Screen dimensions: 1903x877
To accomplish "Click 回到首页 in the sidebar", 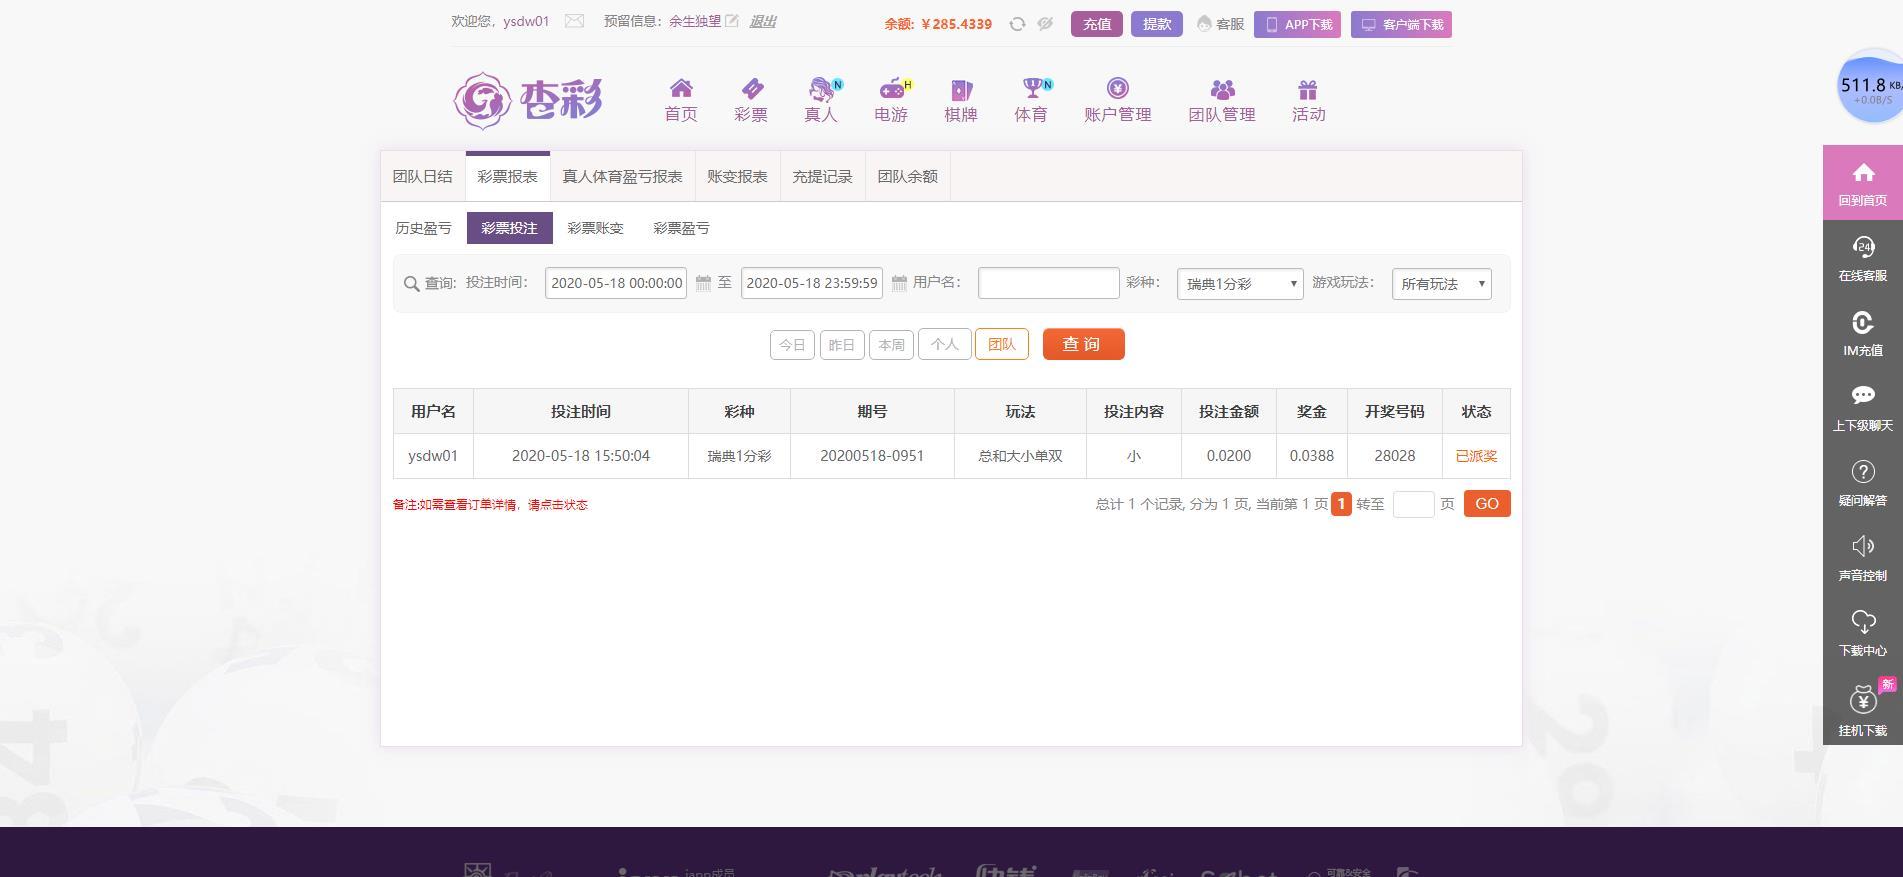I will point(1862,183).
